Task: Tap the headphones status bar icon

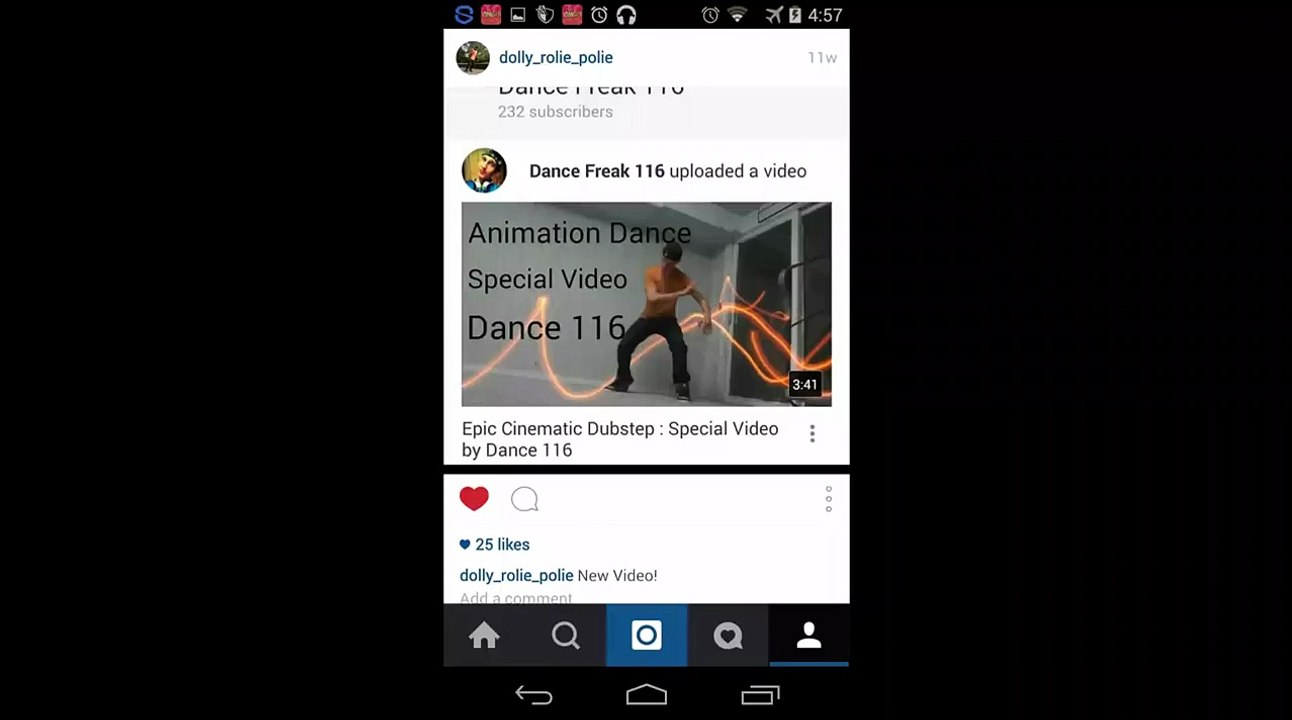Action: pos(627,15)
